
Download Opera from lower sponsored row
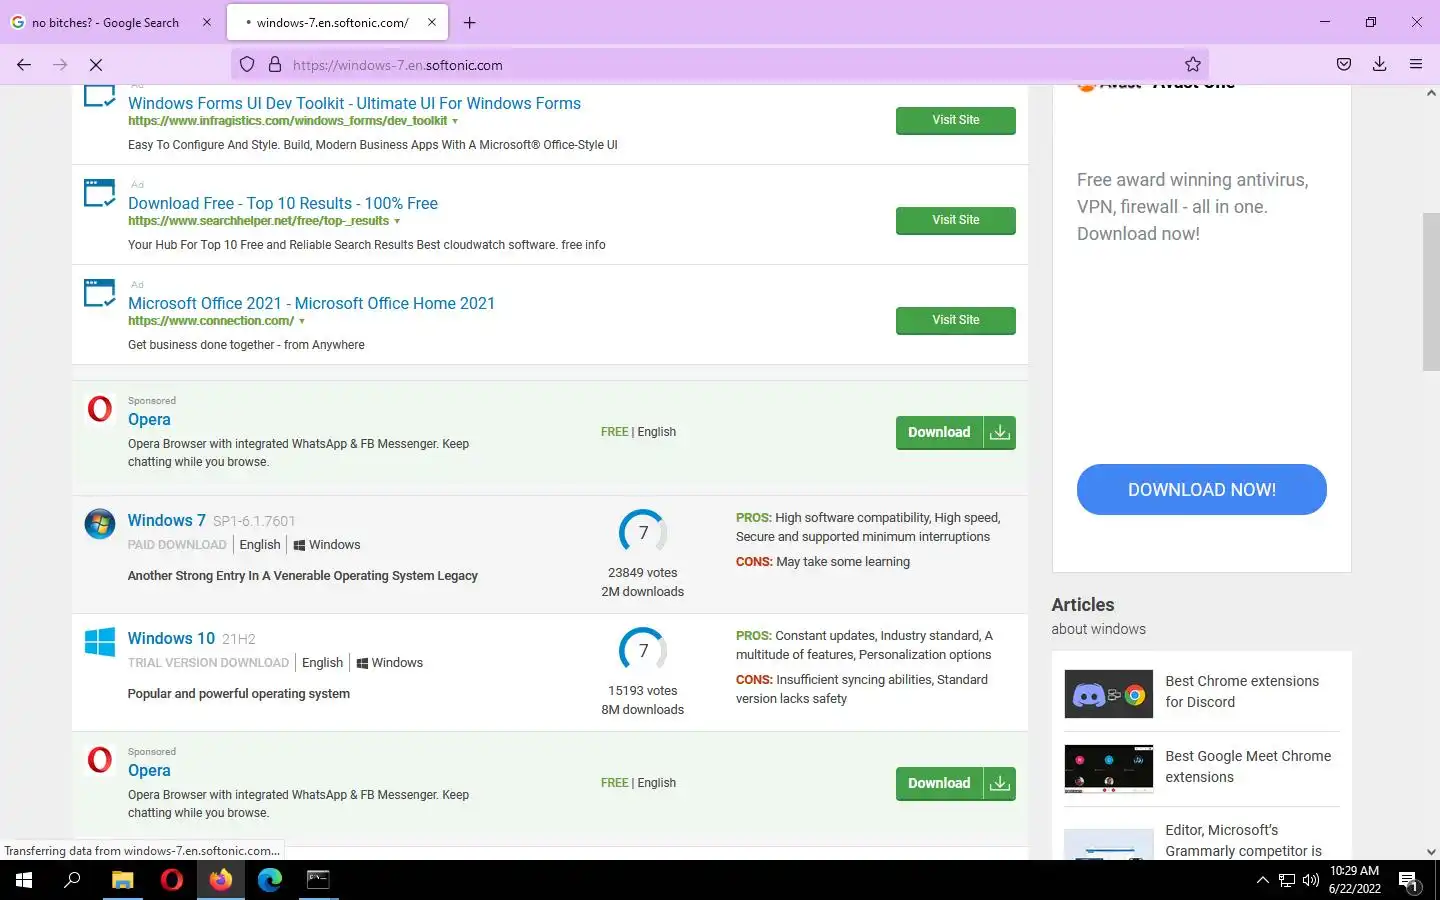956,784
